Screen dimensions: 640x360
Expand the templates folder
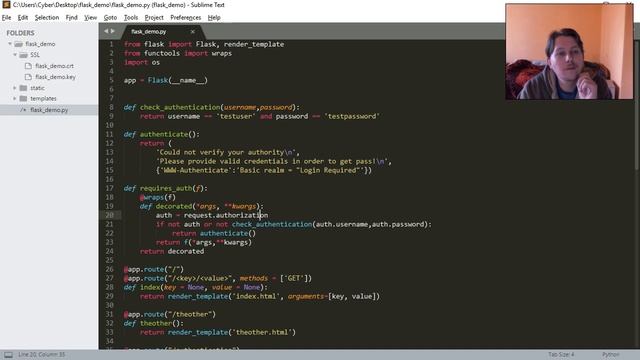click(15, 98)
